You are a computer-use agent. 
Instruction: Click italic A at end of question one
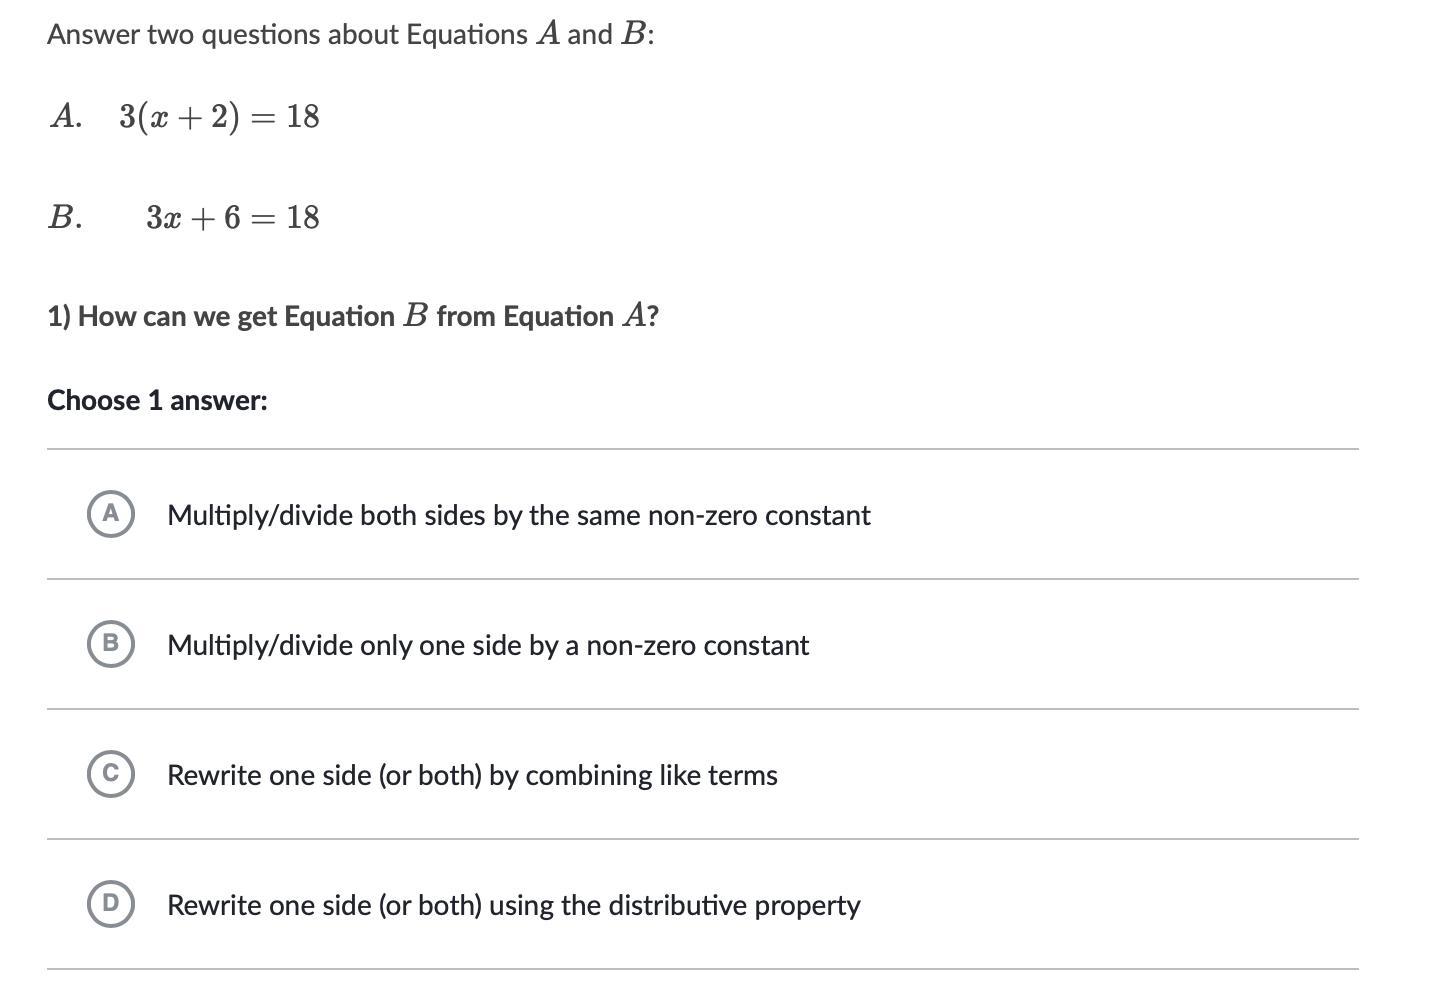click(633, 316)
